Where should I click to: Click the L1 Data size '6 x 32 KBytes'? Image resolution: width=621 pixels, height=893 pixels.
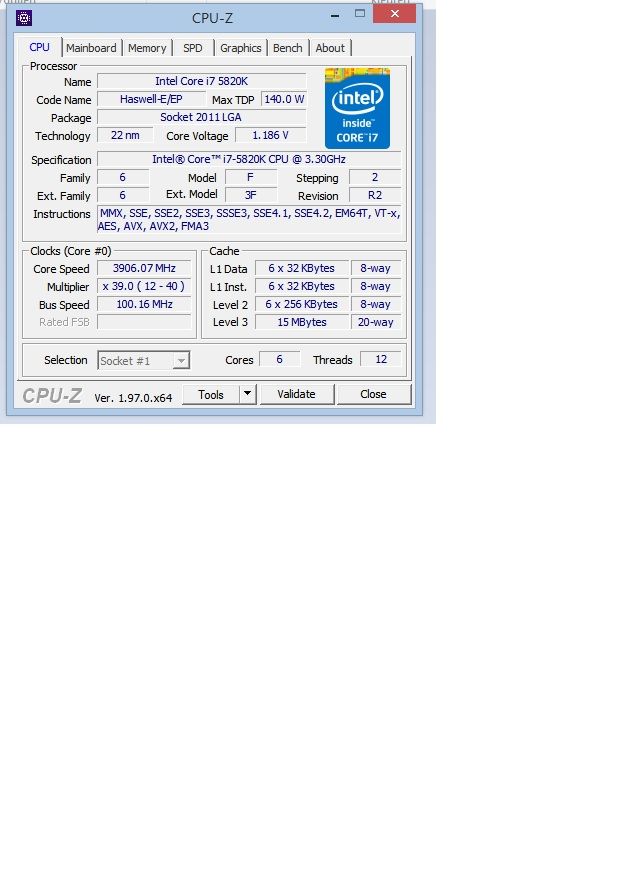click(x=301, y=268)
